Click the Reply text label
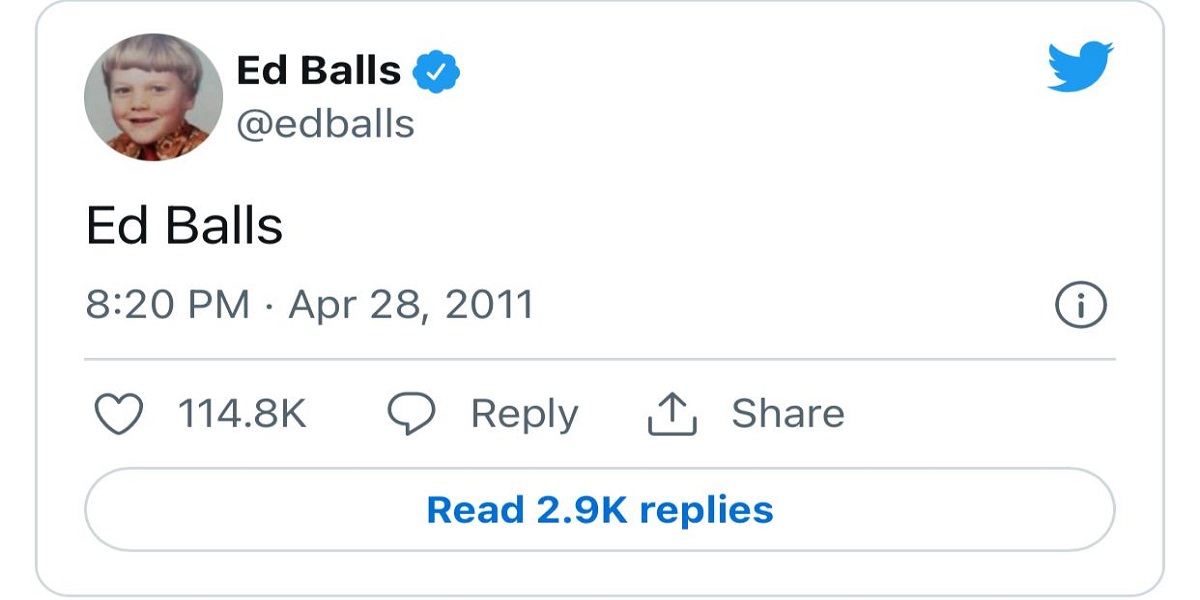Image resolution: width=1200 pixels, height=600 pixels. [x=524, y=414]
